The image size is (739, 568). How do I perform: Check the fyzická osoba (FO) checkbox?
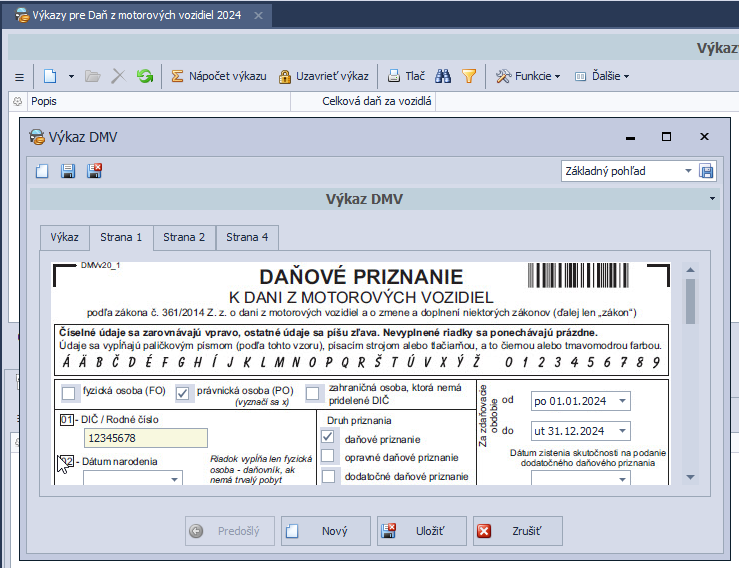[69, 393]
